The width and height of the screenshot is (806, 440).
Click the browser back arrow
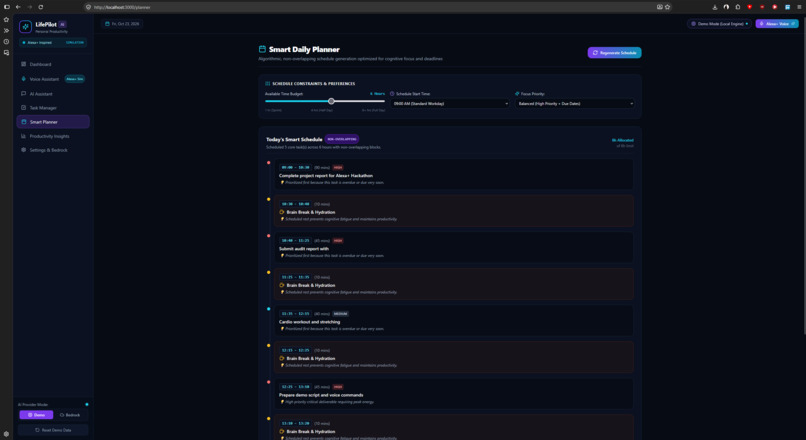pyautogui.click(x=18, y=7)
